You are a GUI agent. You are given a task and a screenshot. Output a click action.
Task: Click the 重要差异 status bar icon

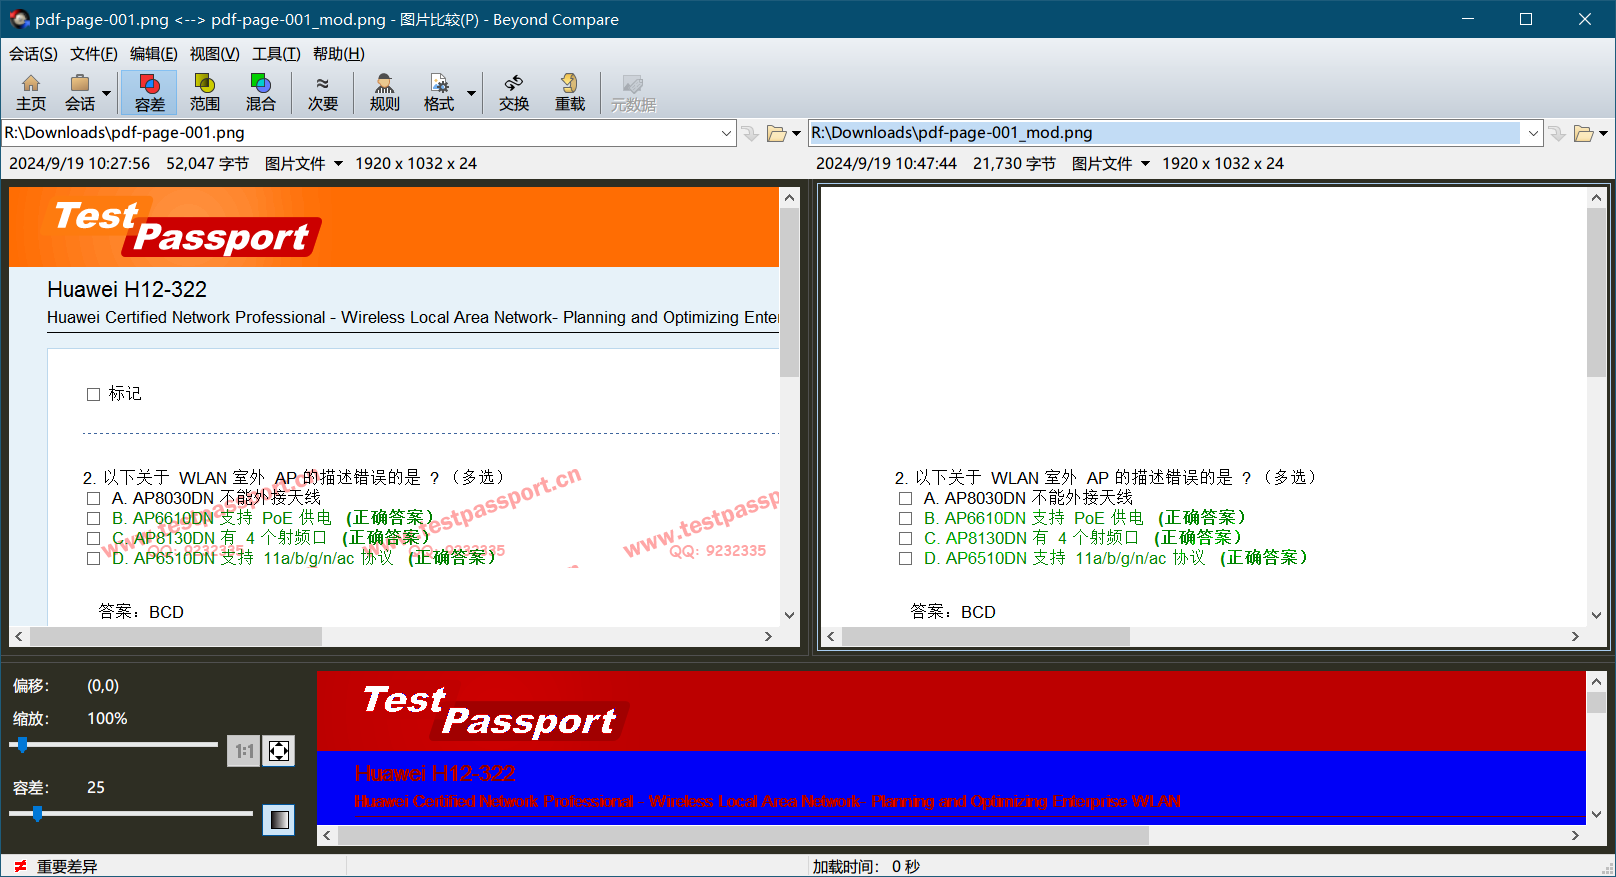point(20,866)
